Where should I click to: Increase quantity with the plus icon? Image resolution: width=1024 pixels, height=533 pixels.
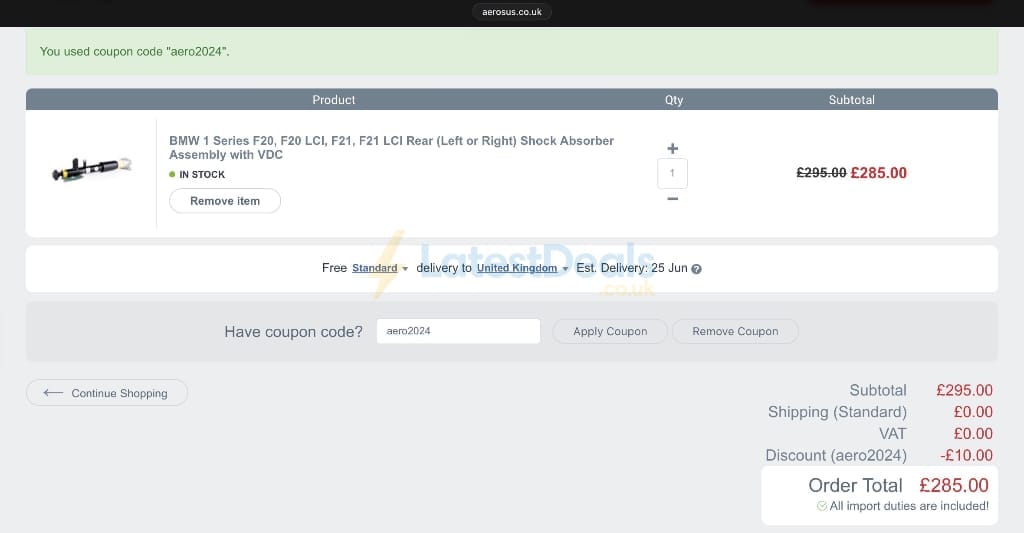coord(673,148)
